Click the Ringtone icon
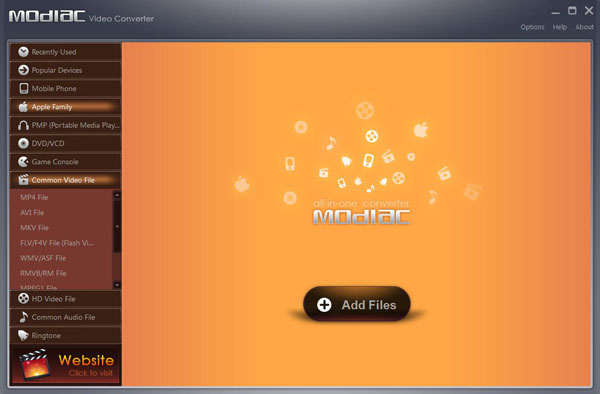The width and height of the screenshot is (600, 394). [x=23, y=335]
